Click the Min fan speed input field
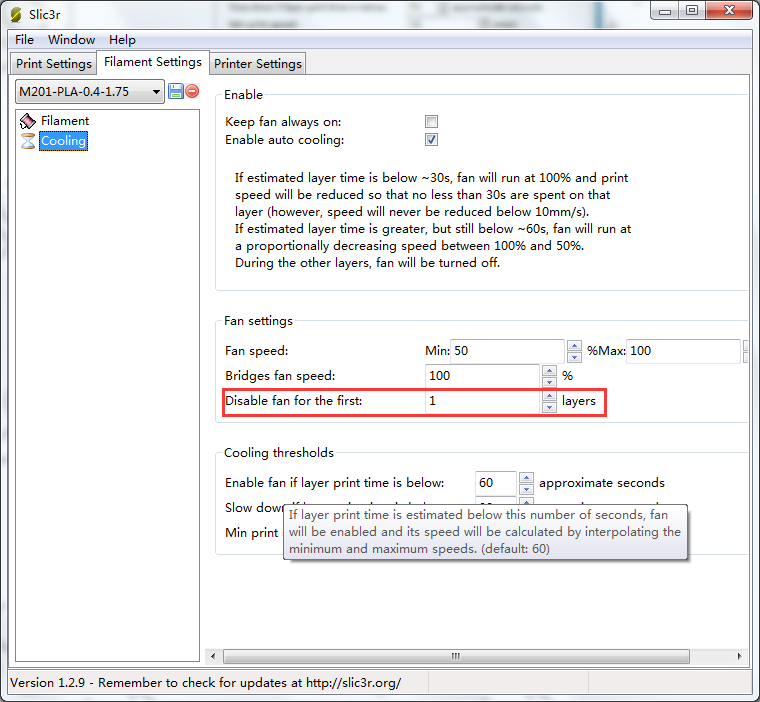This screenshot has width=760, height=702. click(x=507, y=351)
